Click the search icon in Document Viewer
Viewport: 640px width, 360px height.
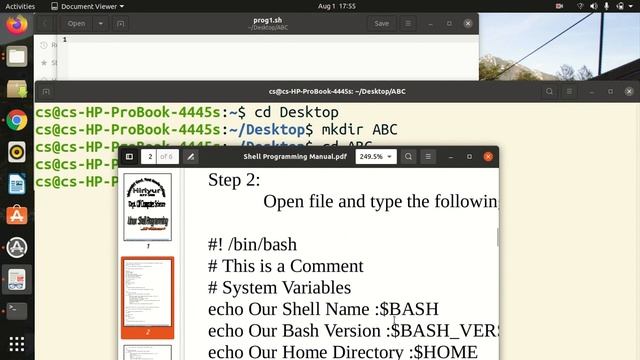408,157
